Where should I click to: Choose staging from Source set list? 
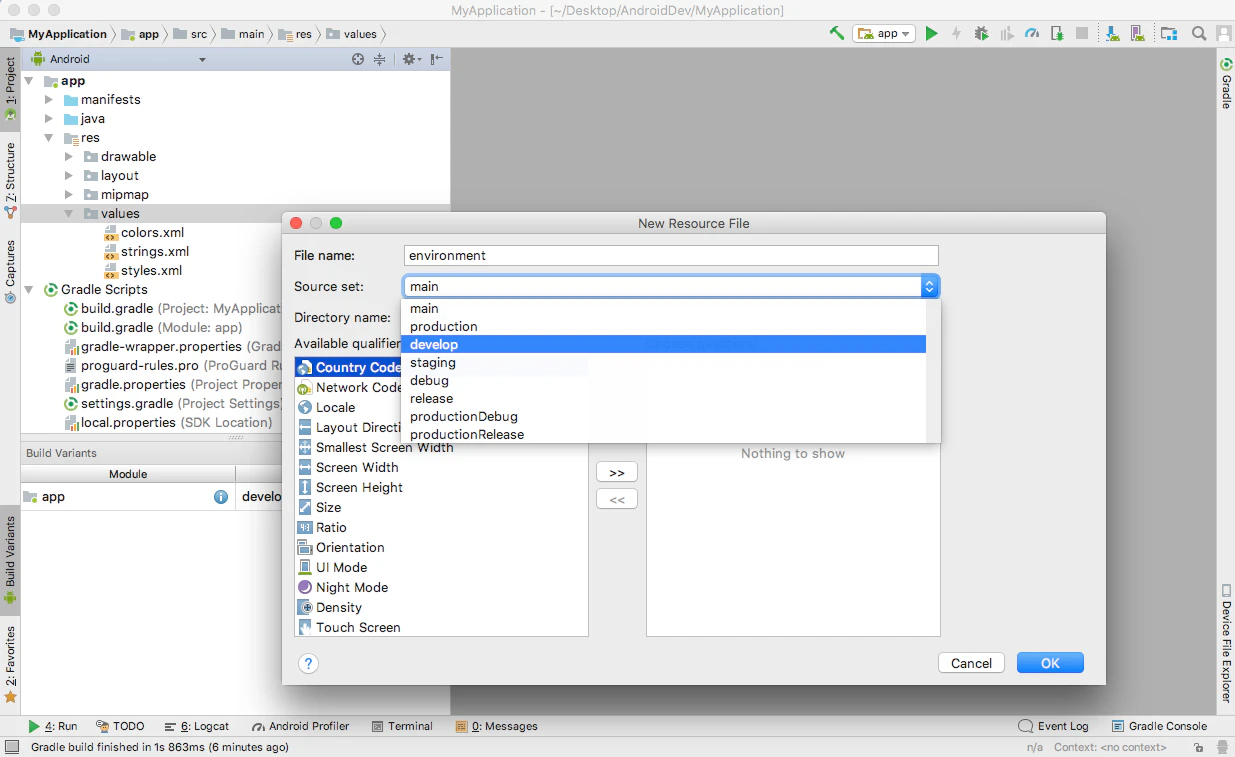(x=663, y=363)
